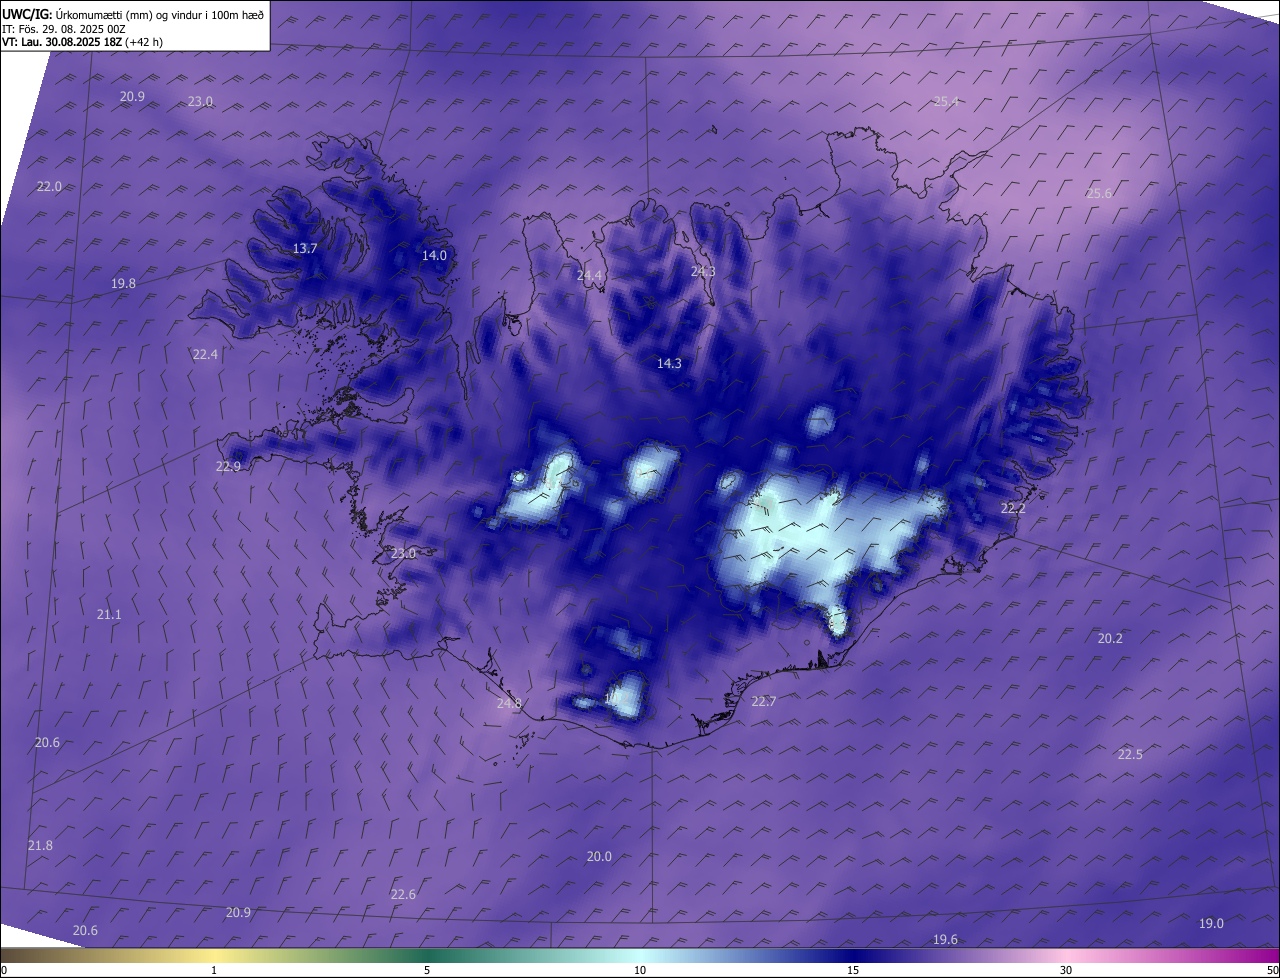Viewport: 1280px width, 978px height.
Task: Click the 20.2 value label
Action: tap(1110, 639)
